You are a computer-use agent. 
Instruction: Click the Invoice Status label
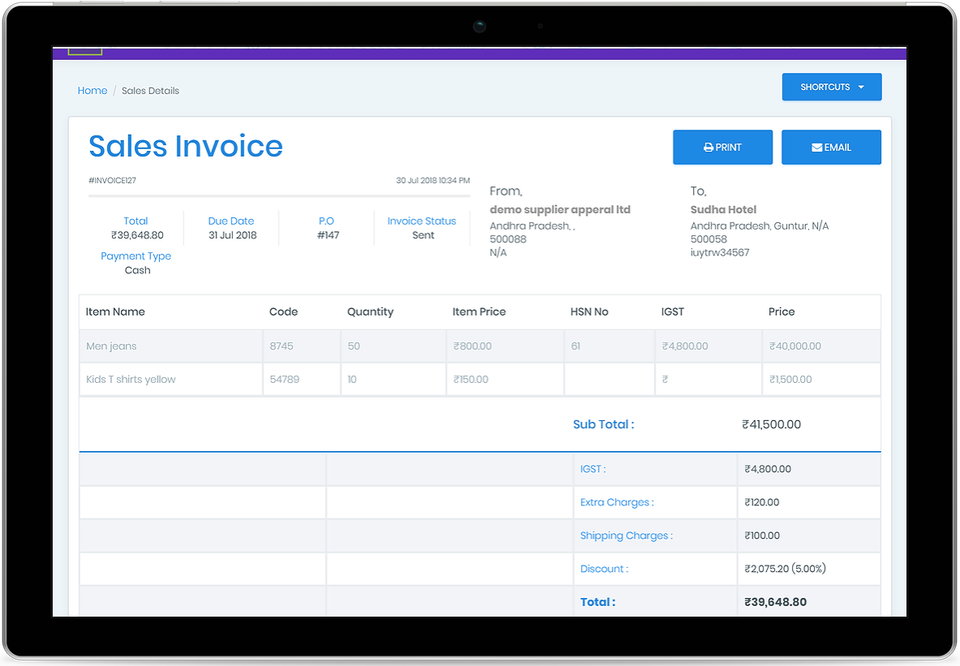[x=421, y=221]
